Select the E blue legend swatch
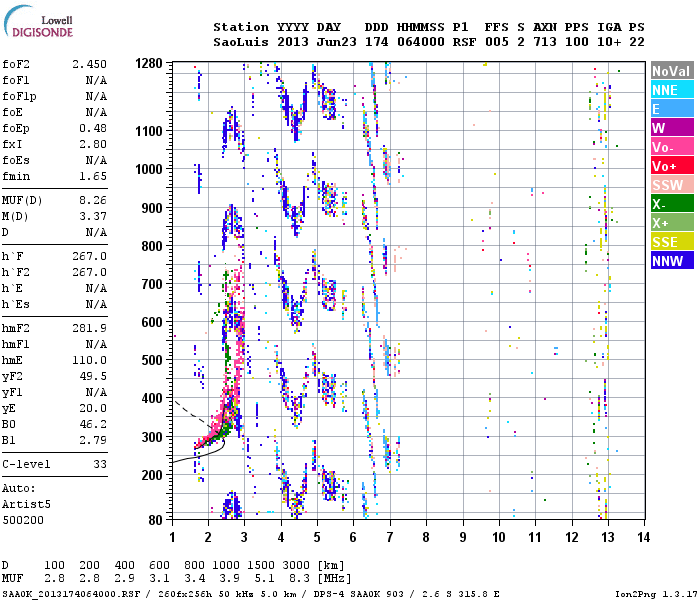This screenshot has width=700, height=600. (x=672, y=109)
